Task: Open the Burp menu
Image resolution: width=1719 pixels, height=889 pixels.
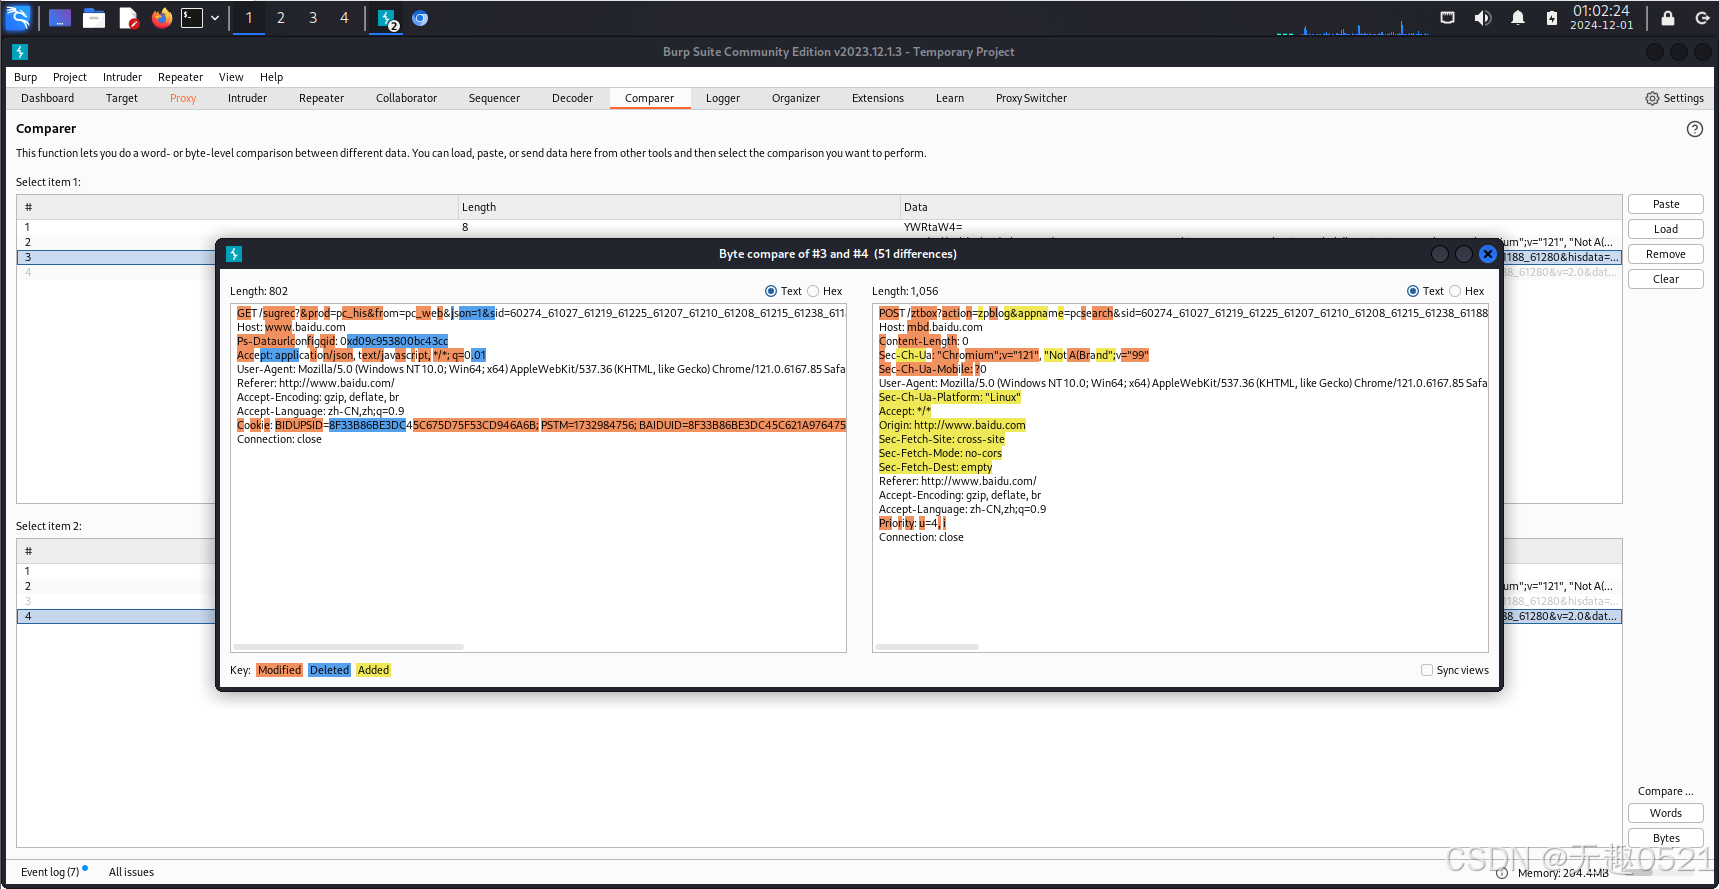Action: click(26, 77)
